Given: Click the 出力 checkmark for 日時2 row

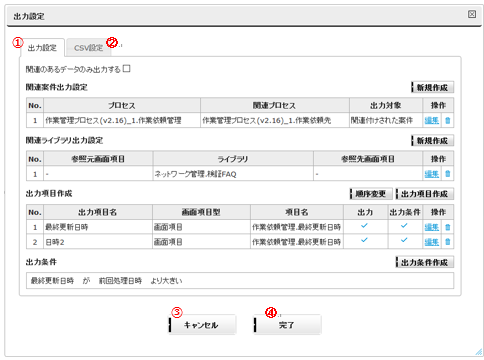Looking at the screenshot, I should (x=364, y=240).
